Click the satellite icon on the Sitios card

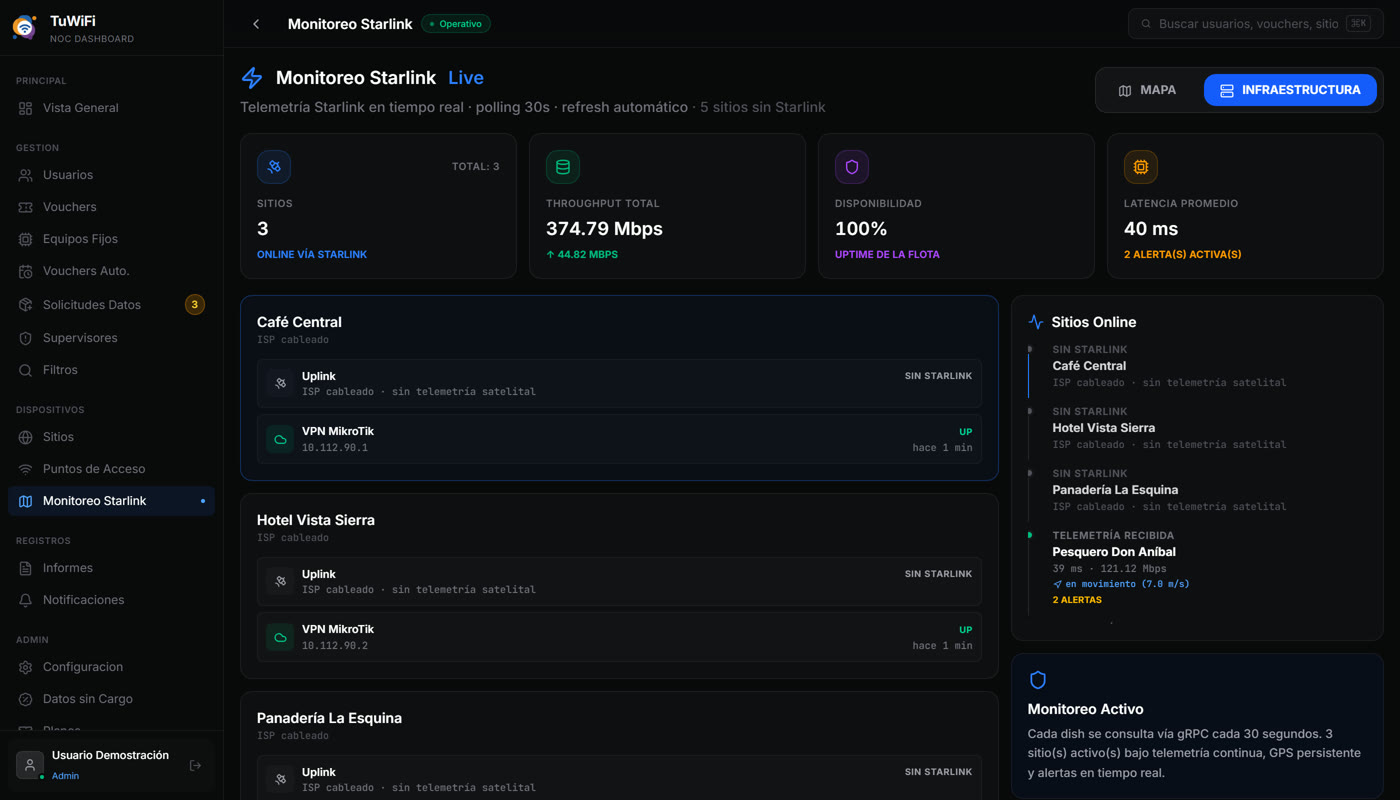[x=274, y=167]
